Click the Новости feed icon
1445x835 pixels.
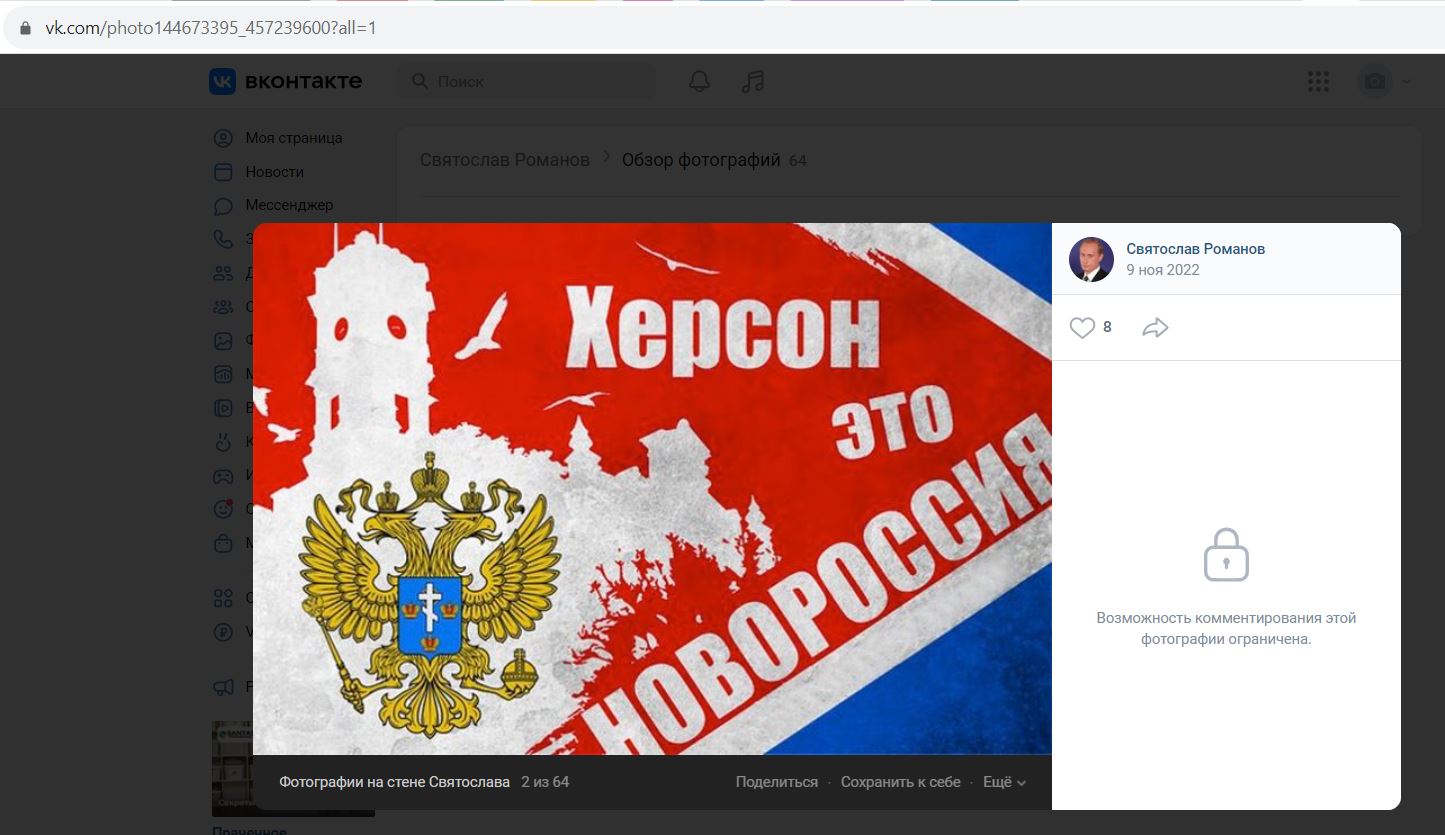click(224, 172)
